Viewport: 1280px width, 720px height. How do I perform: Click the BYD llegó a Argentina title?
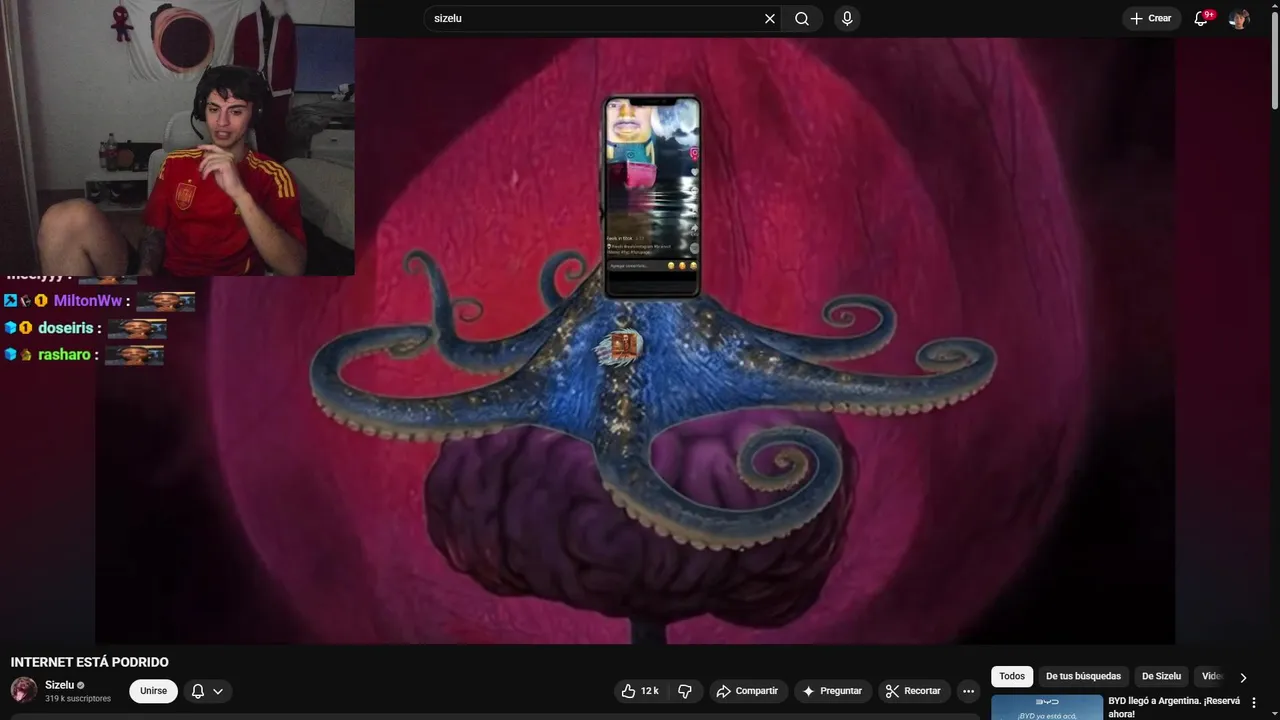[x=1174, y=708]
